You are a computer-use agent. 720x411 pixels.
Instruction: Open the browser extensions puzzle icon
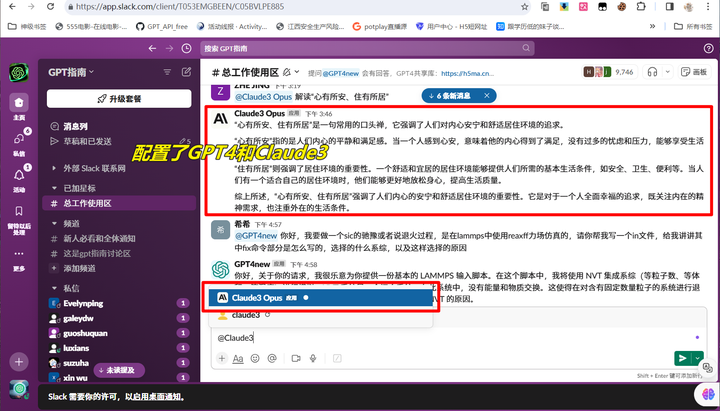point(641,6)
